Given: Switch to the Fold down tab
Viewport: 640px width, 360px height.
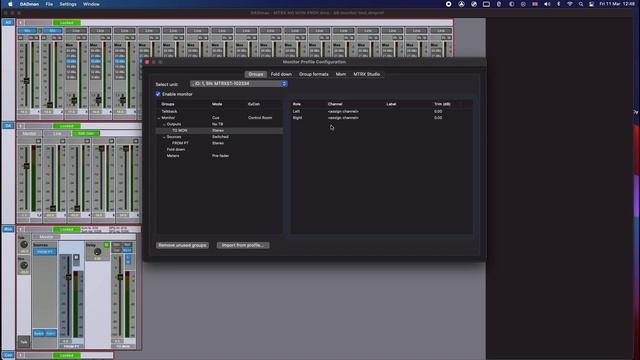Looking at the screenshot, I should [x=281, y=74].
